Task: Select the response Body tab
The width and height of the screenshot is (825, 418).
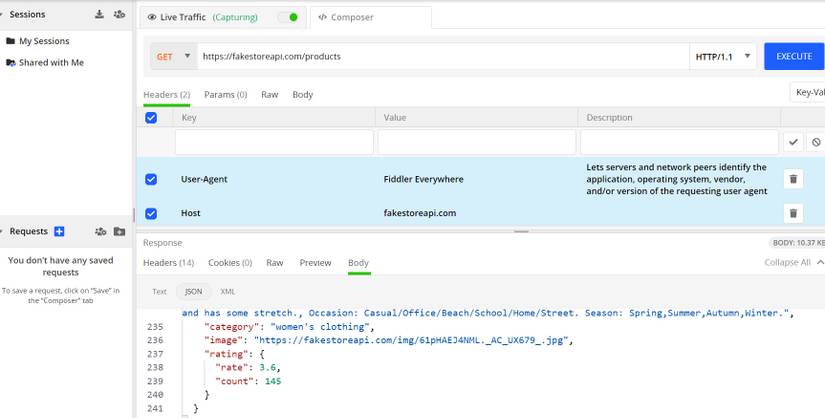Action: (358, 263)
